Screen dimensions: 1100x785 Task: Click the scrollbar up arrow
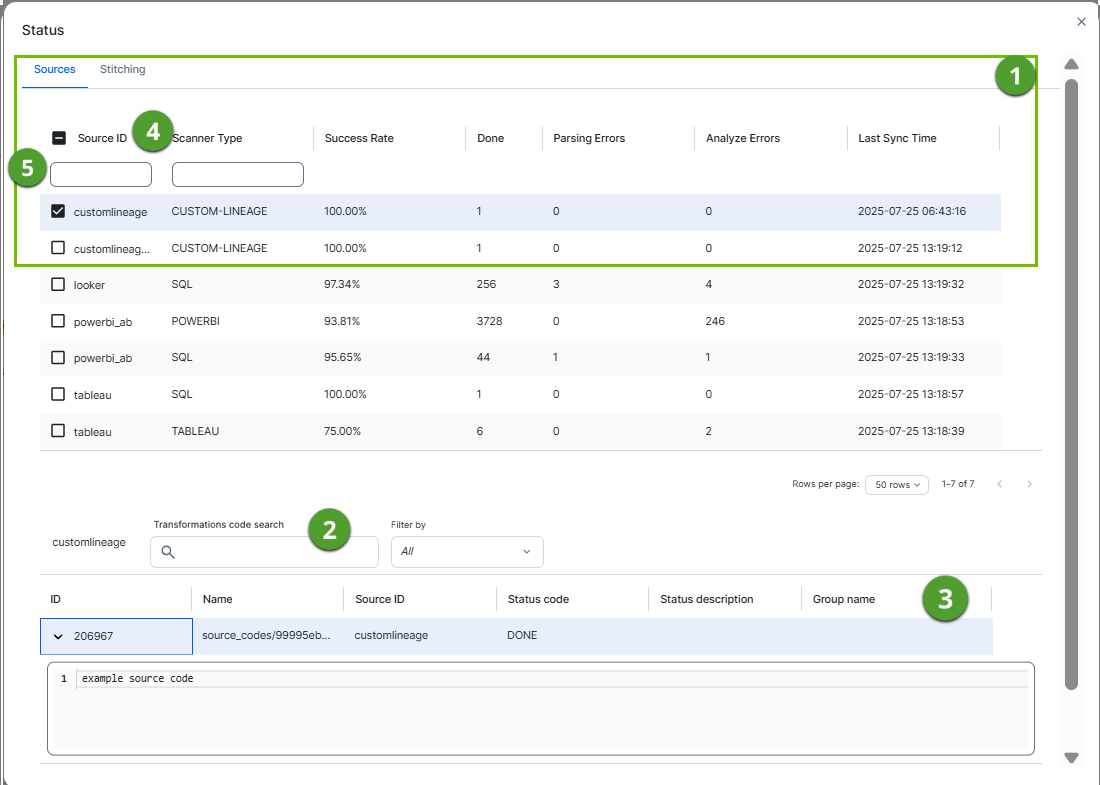click(x=1071, y=64)
